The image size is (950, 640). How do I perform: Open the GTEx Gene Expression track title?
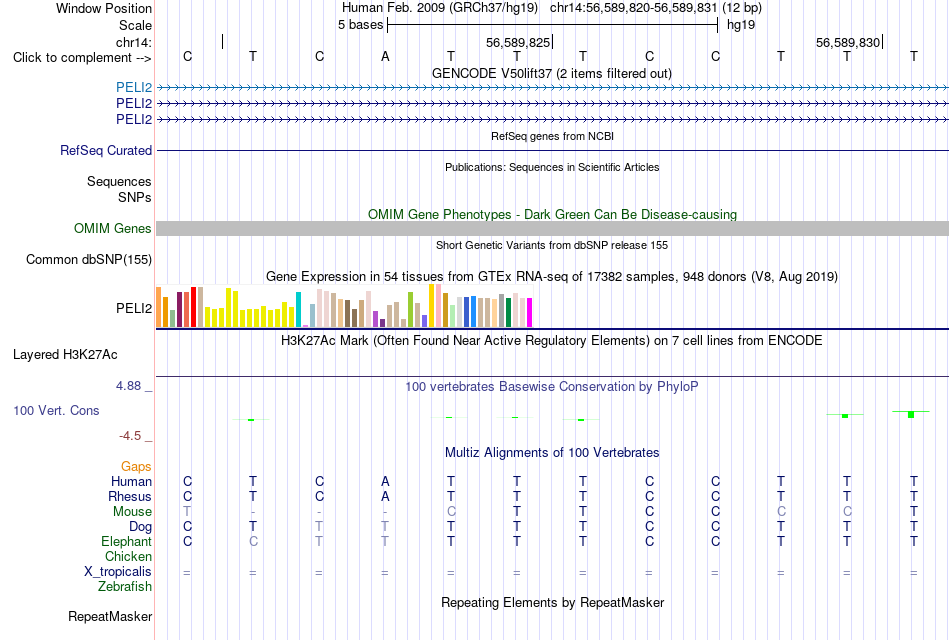pyautogui.click(x=551, y=277)
